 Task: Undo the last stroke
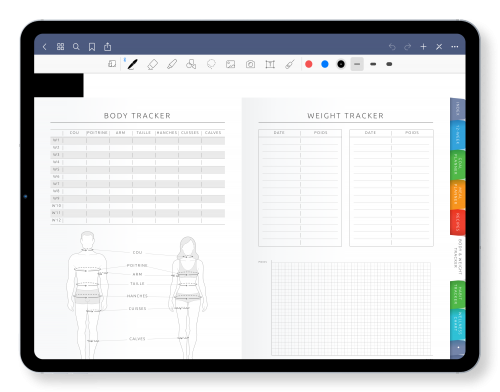click(392, 47)
